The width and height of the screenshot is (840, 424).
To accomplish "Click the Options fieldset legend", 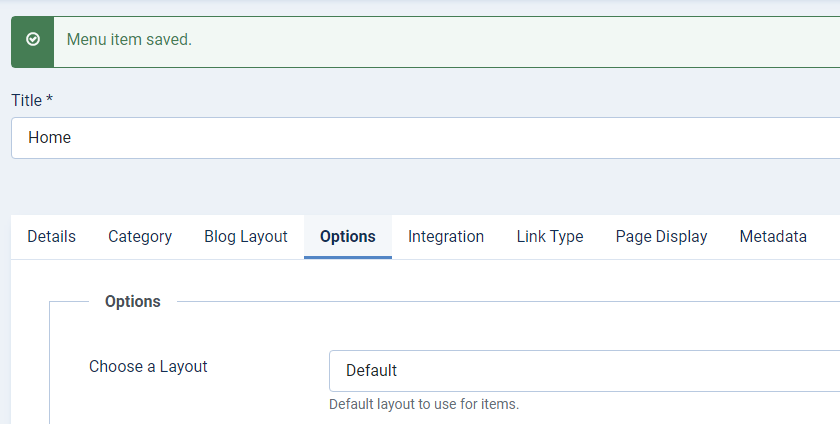I will pos(133,301).
